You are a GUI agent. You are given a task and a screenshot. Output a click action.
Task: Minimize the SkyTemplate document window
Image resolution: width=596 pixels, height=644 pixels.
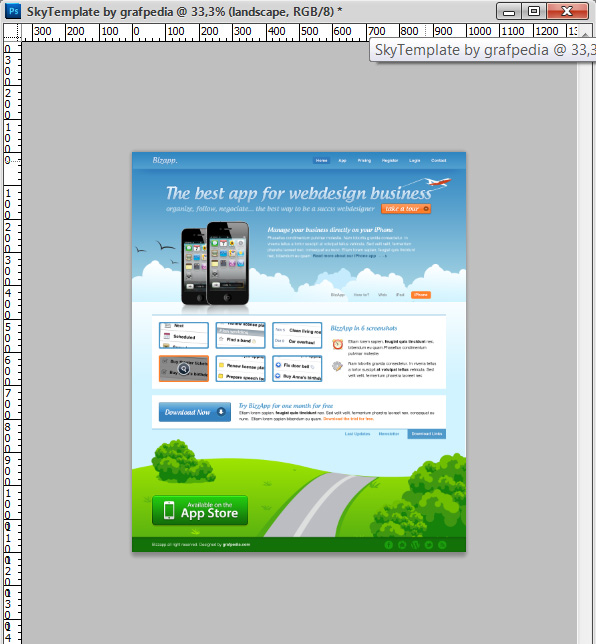click(509, 11)
